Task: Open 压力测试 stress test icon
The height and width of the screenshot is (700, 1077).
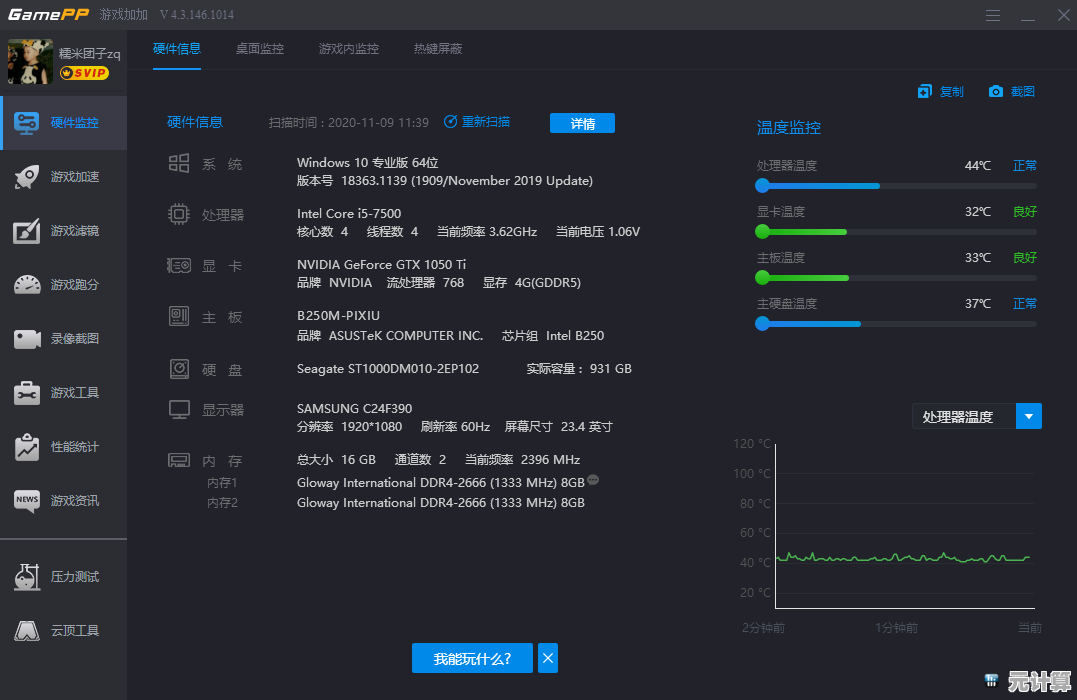Action: click(x=27, y=577)
